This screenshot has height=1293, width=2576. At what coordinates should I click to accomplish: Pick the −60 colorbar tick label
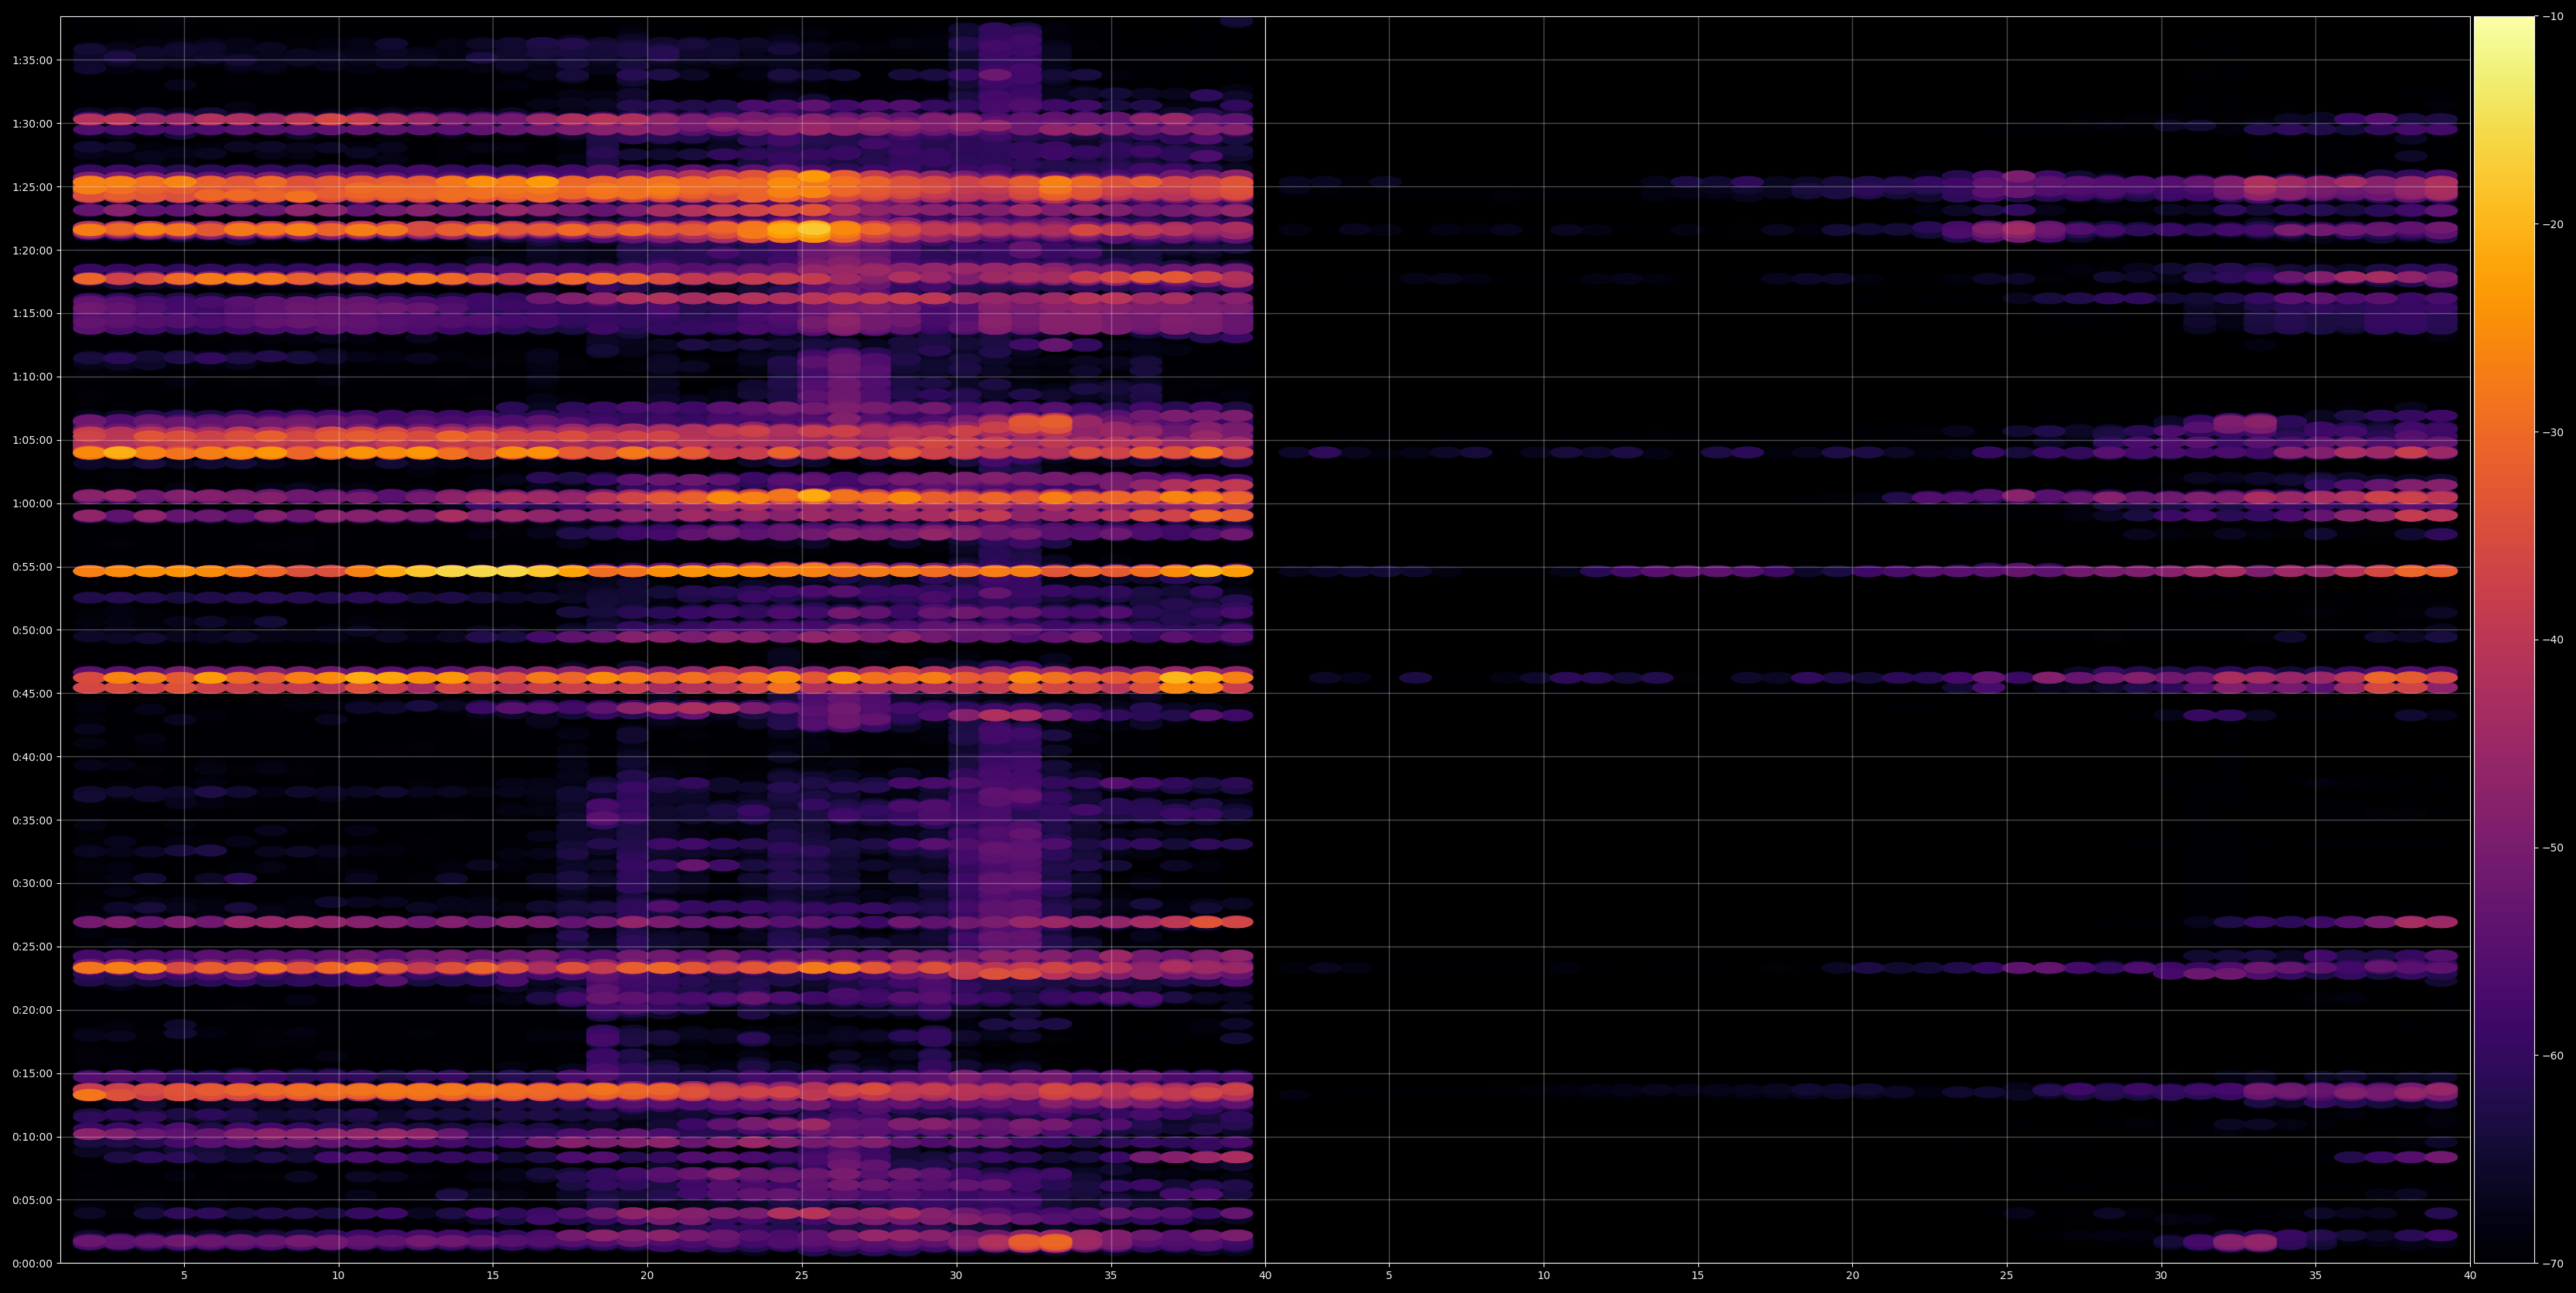tap(2553, 1056)
